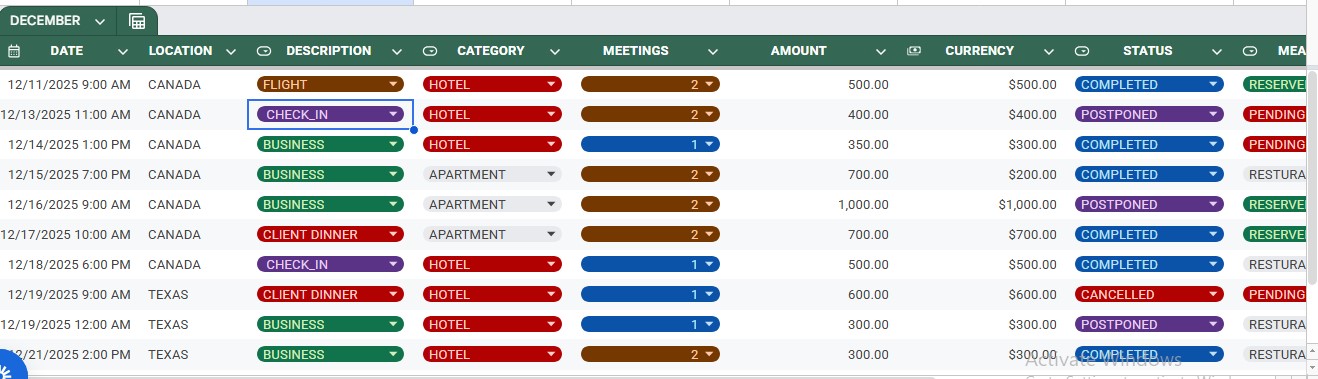
Task: Open the DATE column filter arrow
Action: [x=123, y=51]
